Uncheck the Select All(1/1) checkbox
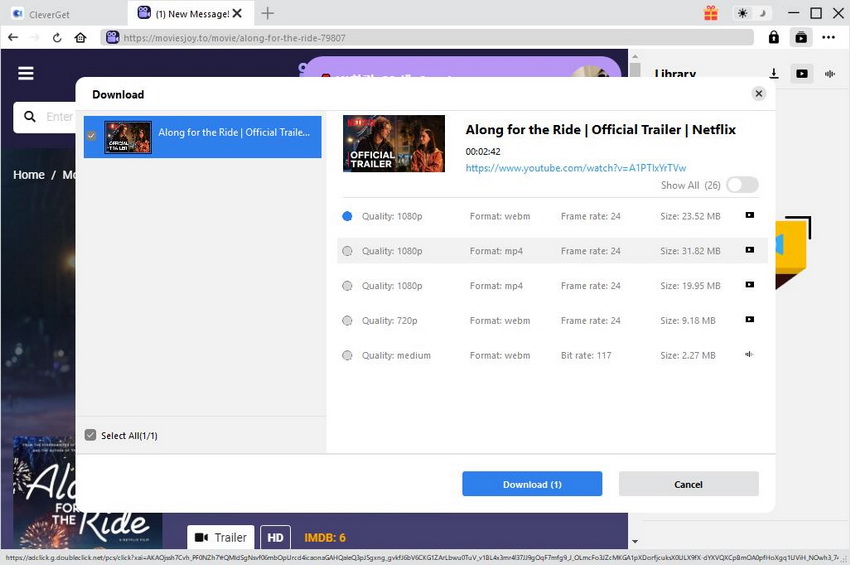Viewport: 850px width, 565px height. click(x=91, y=436)
